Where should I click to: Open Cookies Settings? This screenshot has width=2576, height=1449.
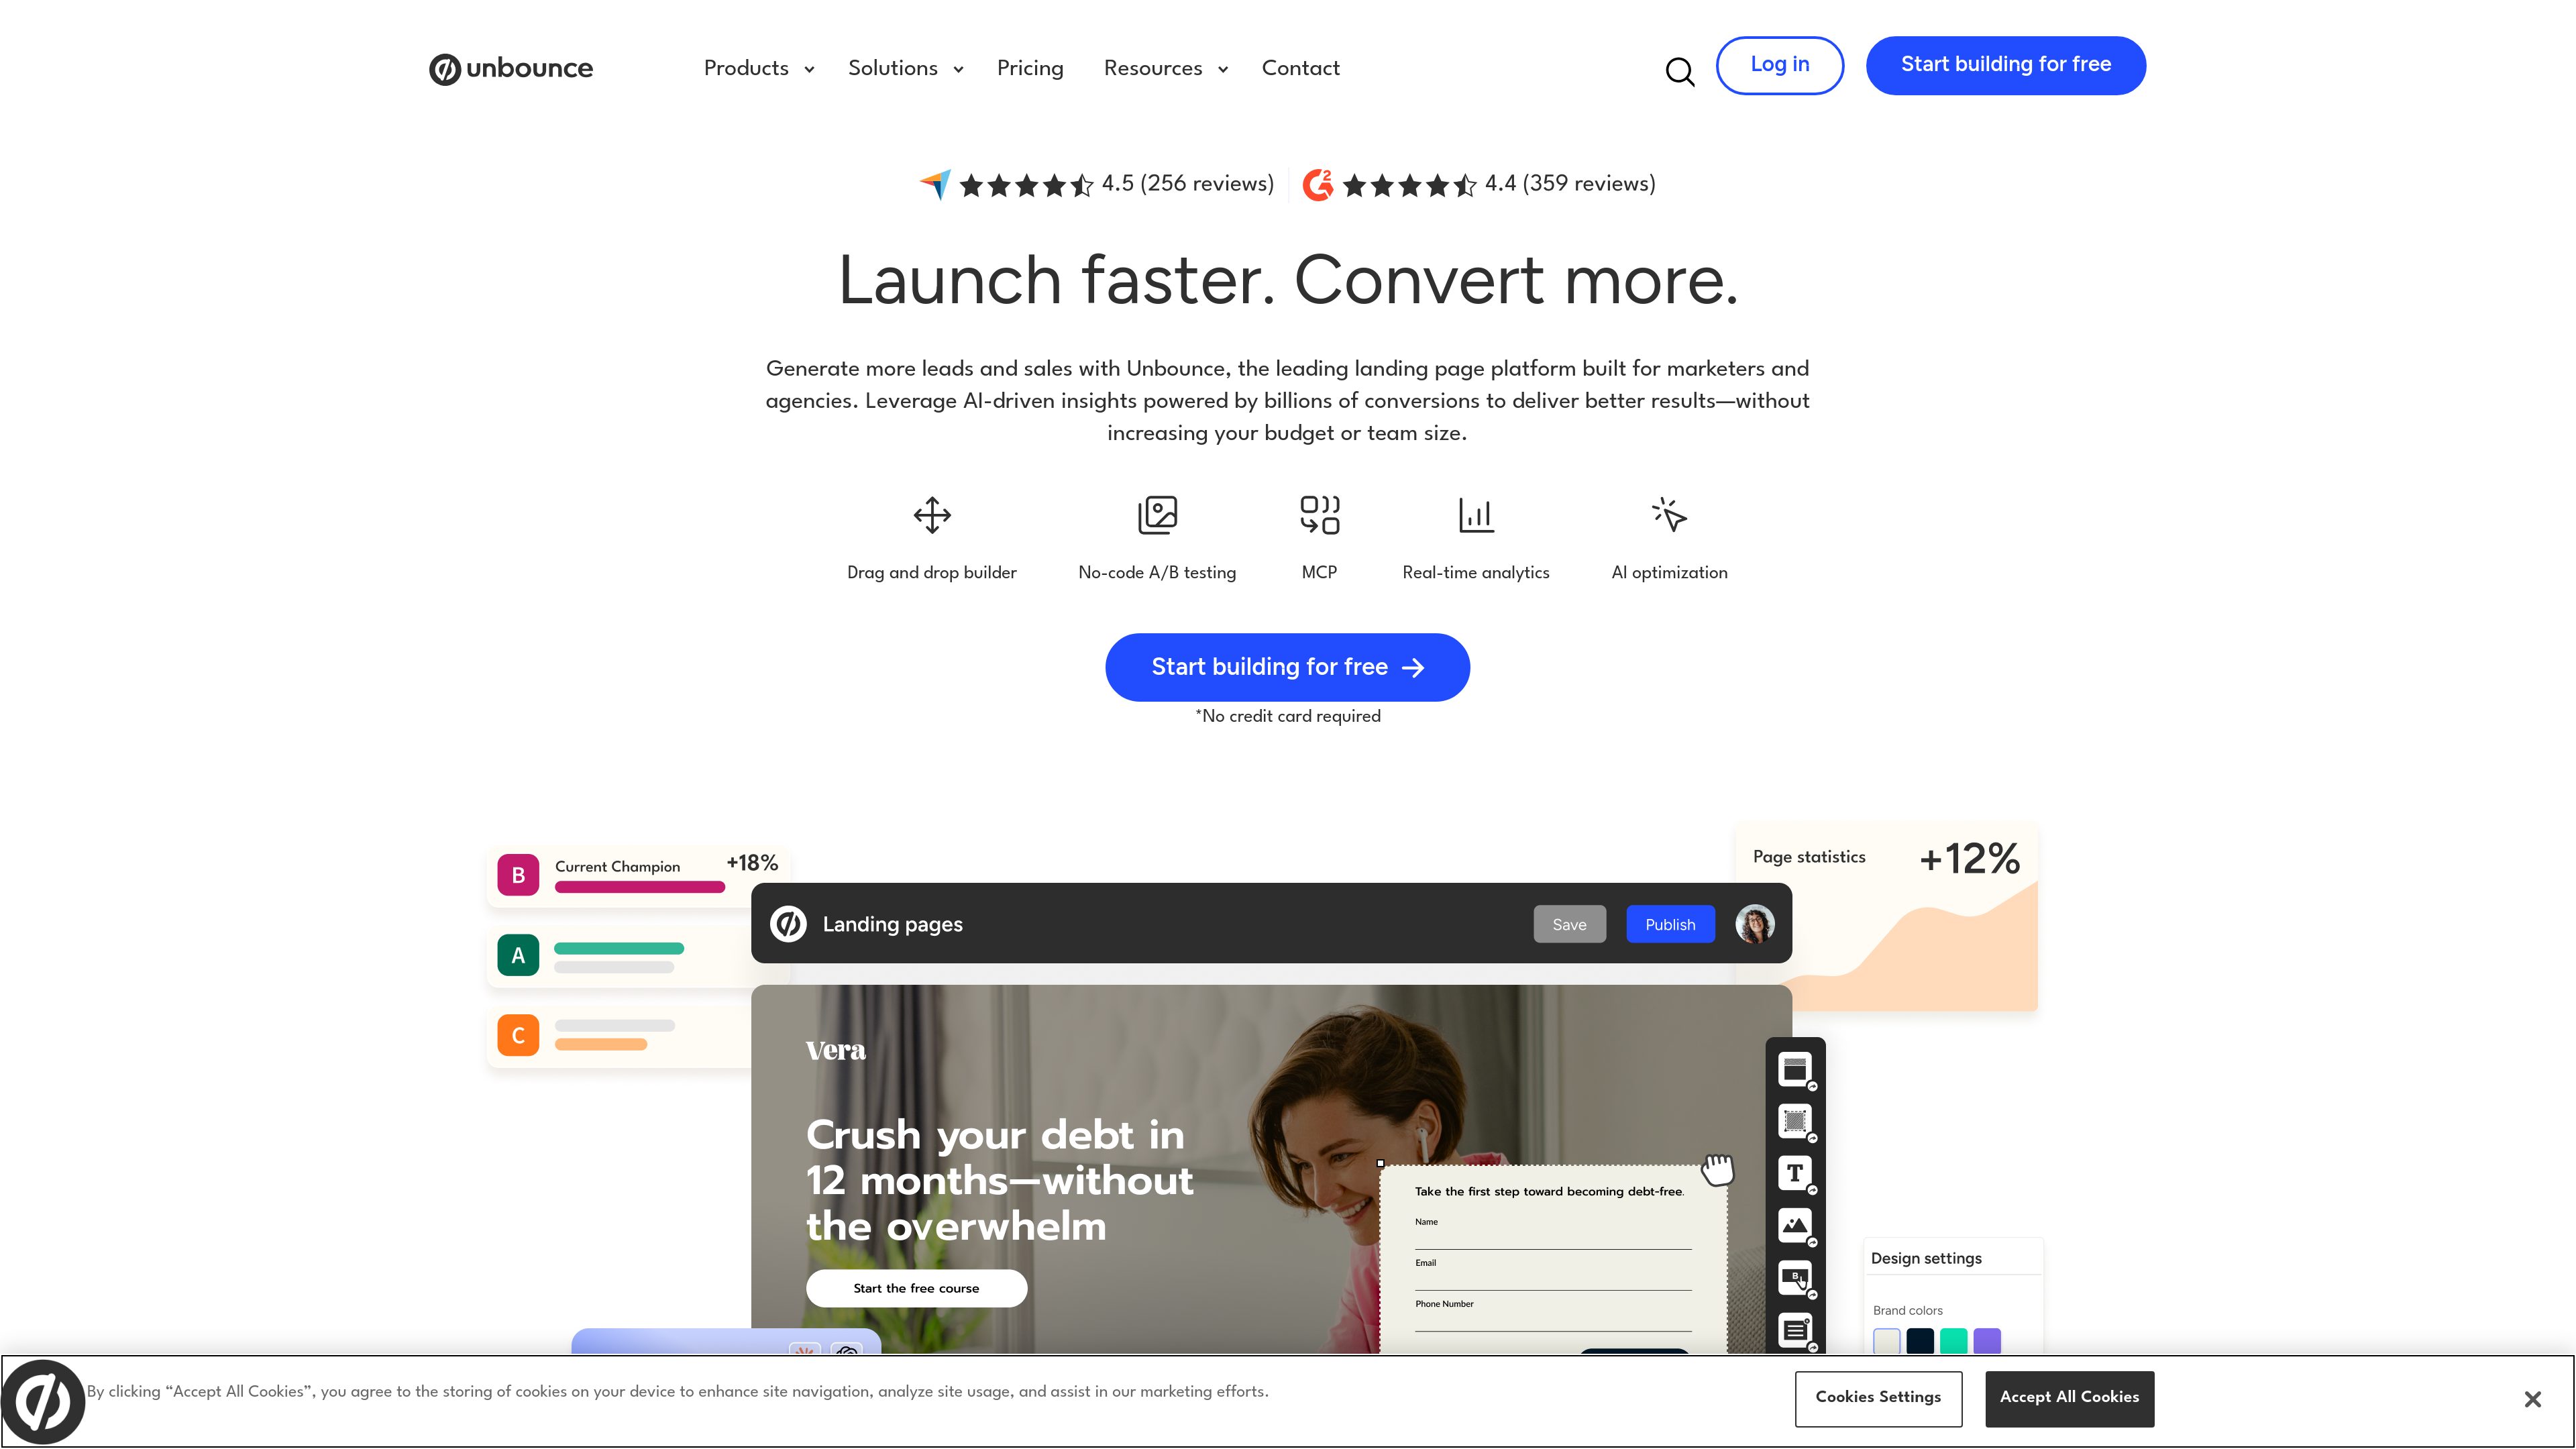point(1878,1398)
